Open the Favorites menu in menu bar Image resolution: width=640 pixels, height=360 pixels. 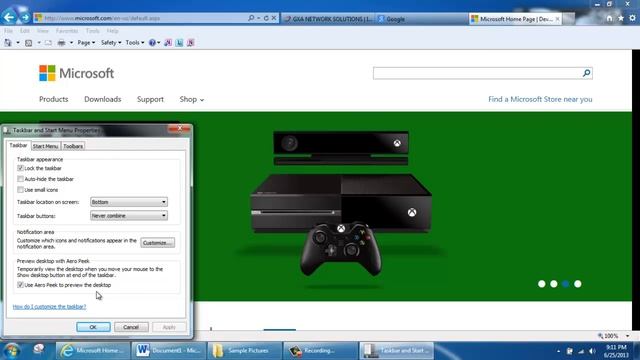[x=67, y=31]
